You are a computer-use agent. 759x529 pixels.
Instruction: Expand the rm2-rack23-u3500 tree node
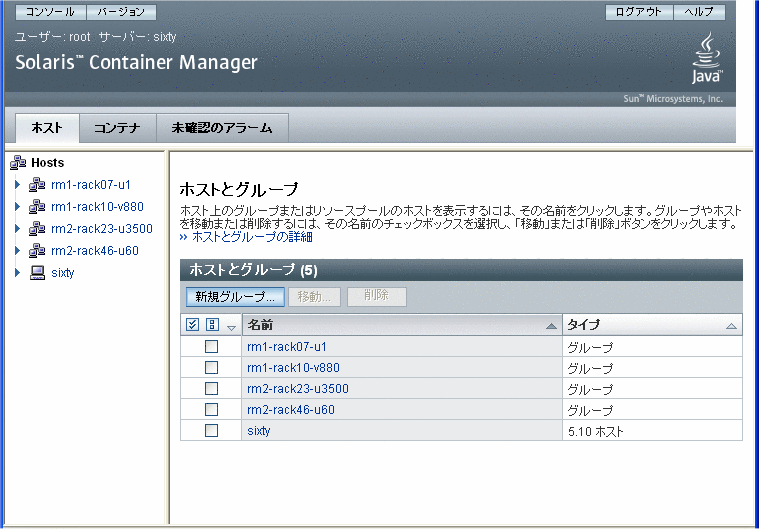click(17, 228)
